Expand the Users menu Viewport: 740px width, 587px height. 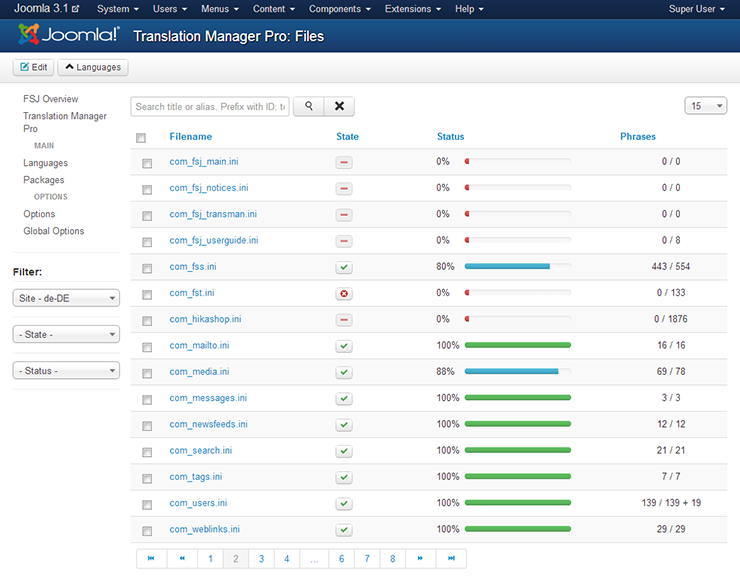point(170,9)
